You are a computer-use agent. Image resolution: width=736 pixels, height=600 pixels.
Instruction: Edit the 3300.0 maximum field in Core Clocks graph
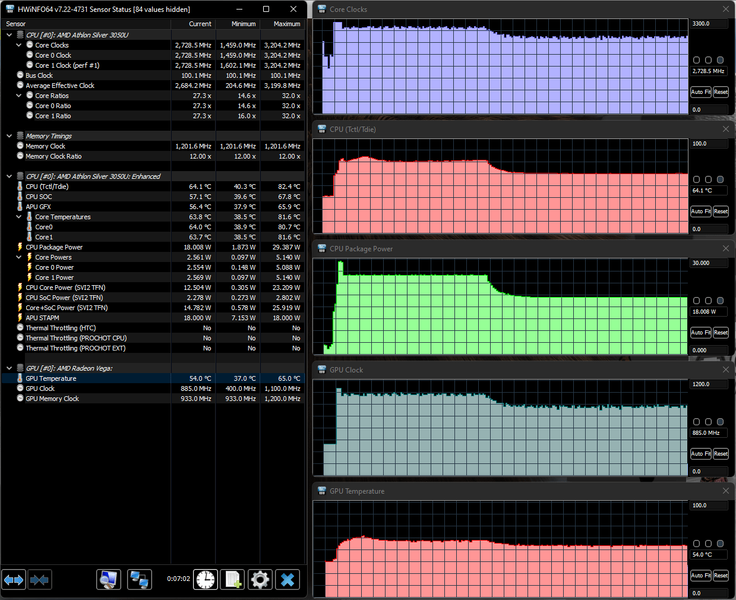(x=709, y=23)
